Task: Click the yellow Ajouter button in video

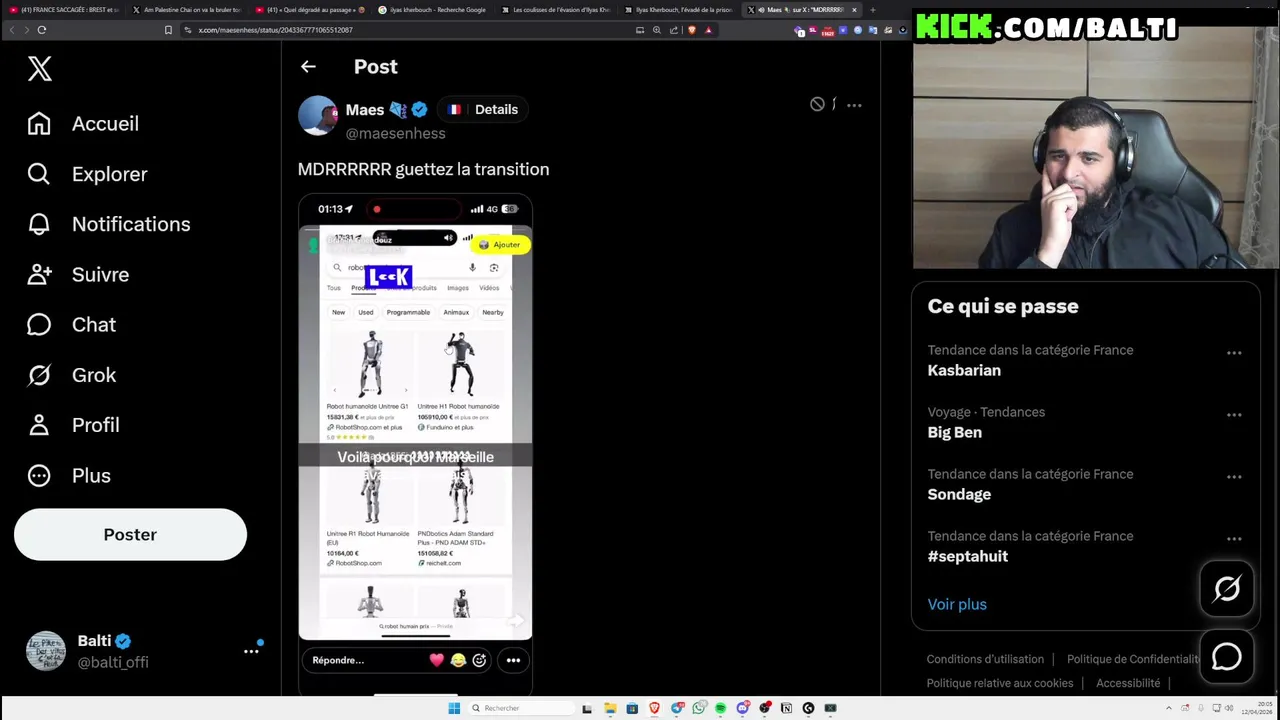Action: 500,245
